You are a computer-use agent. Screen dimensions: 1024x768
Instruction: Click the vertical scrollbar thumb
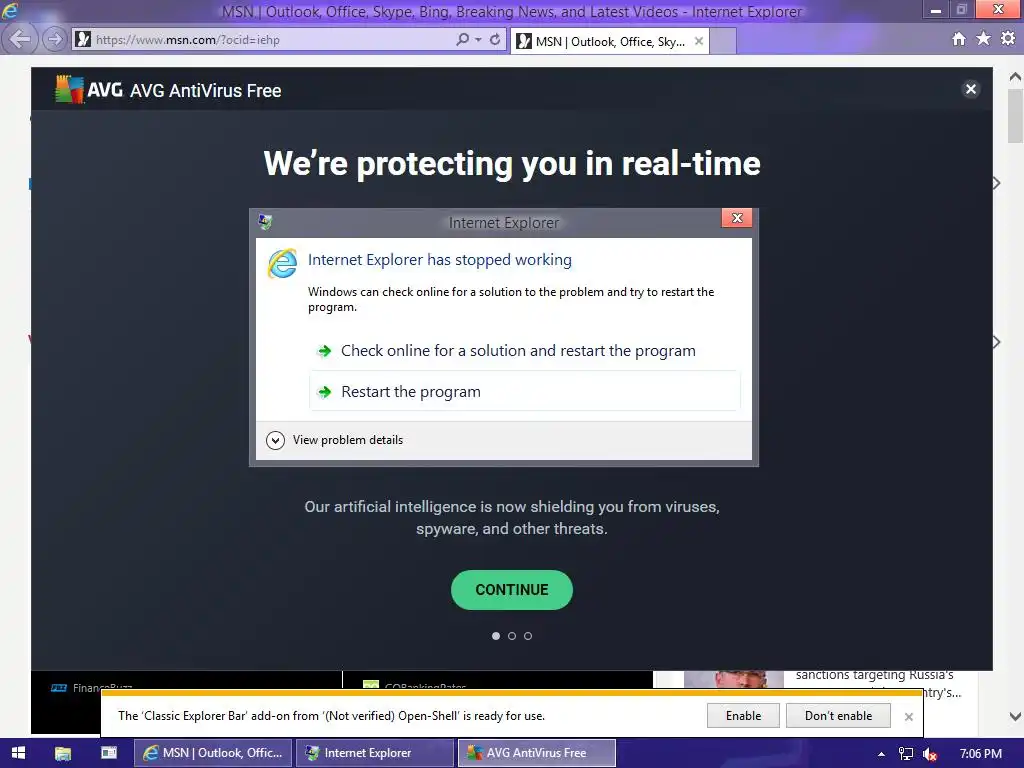click(x=1015, y=116)
